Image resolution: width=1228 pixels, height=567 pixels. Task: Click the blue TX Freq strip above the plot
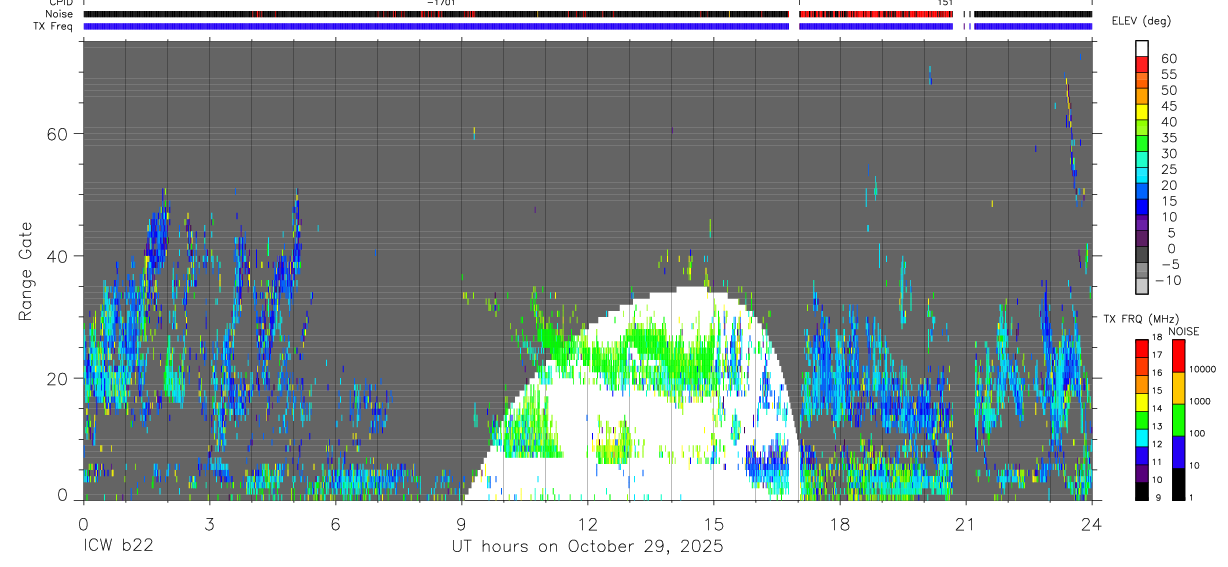coord(587,26)
